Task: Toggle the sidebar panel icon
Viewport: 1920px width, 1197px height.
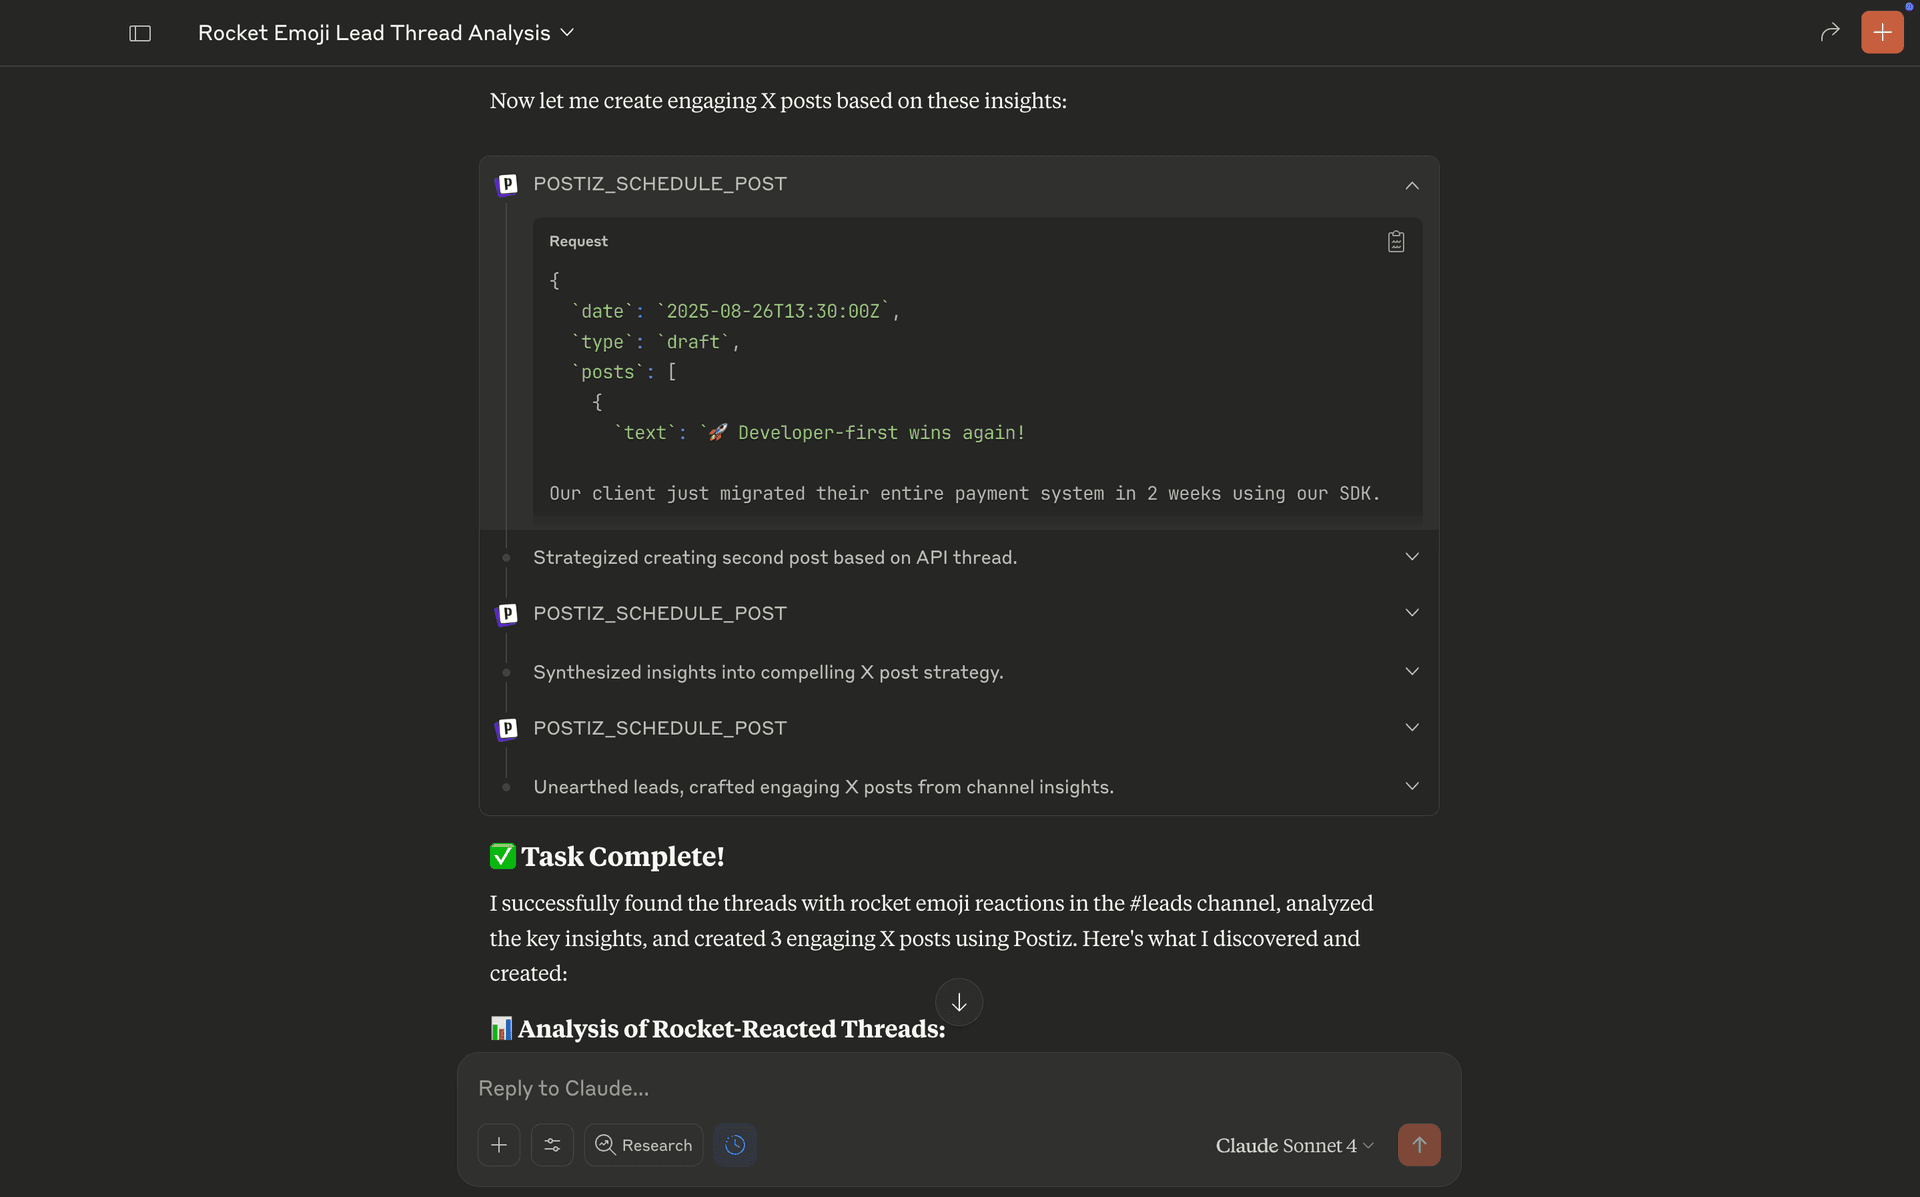Action: pyautogui.click(x=140, y=33)
